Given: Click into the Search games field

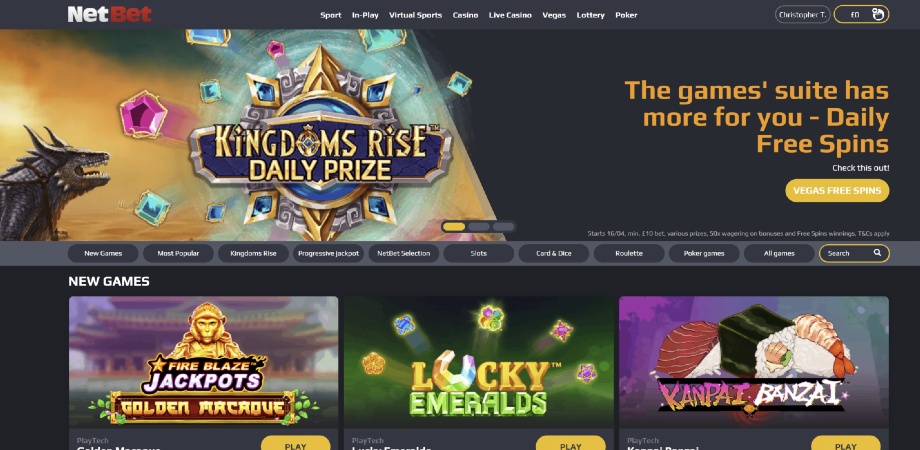Looking at the screenshot, I should pos(854,253).
